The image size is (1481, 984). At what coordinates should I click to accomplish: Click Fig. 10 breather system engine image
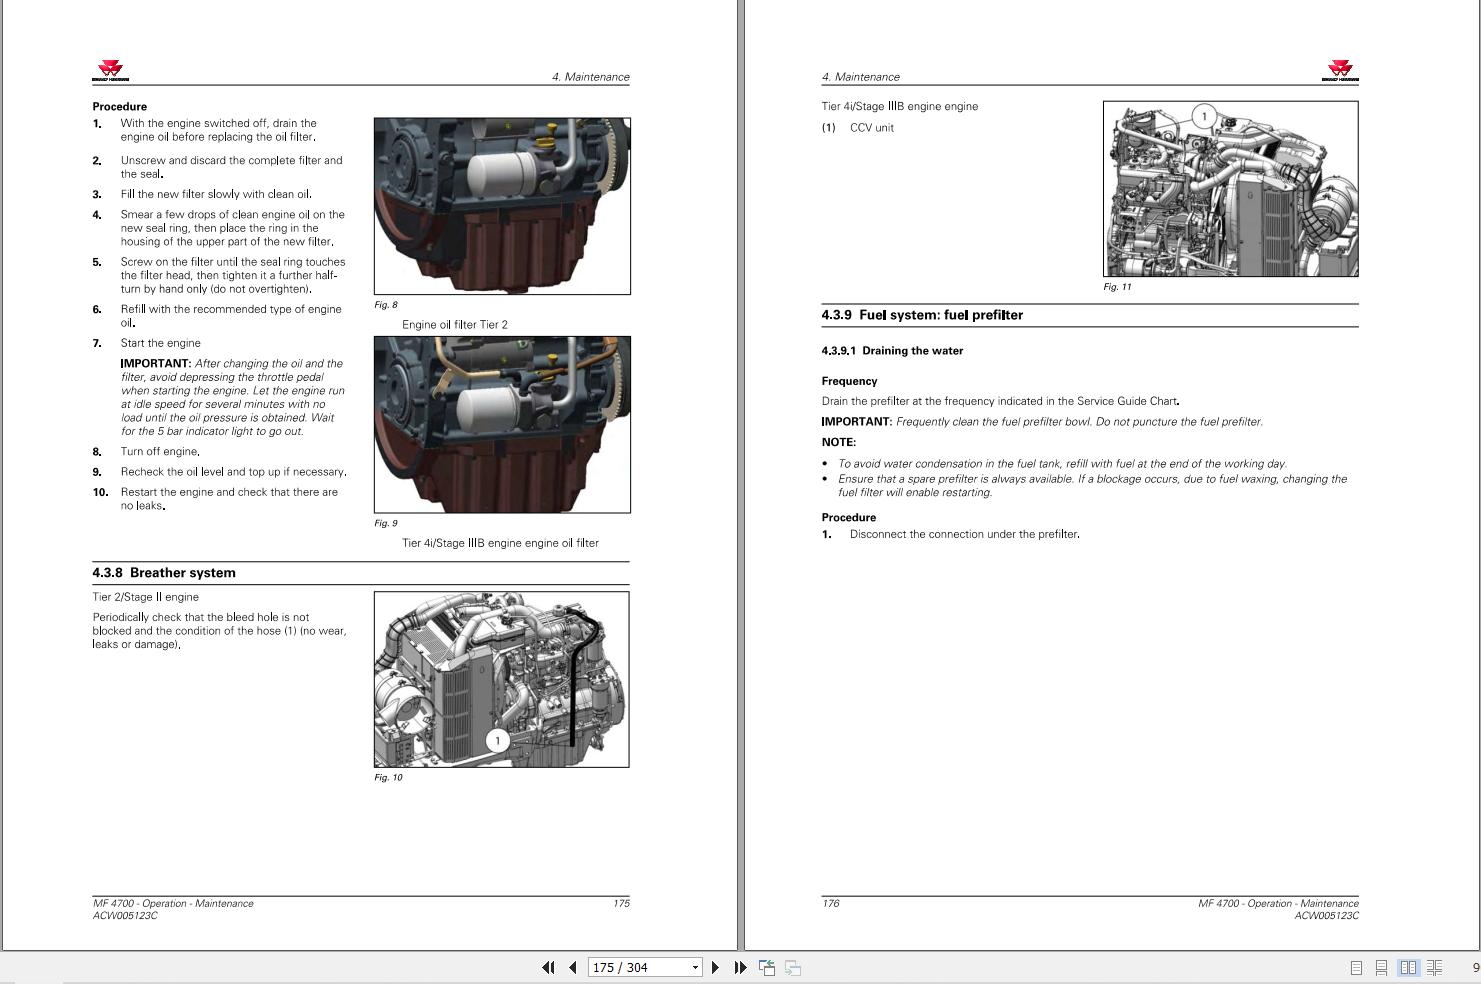(502, 679)
